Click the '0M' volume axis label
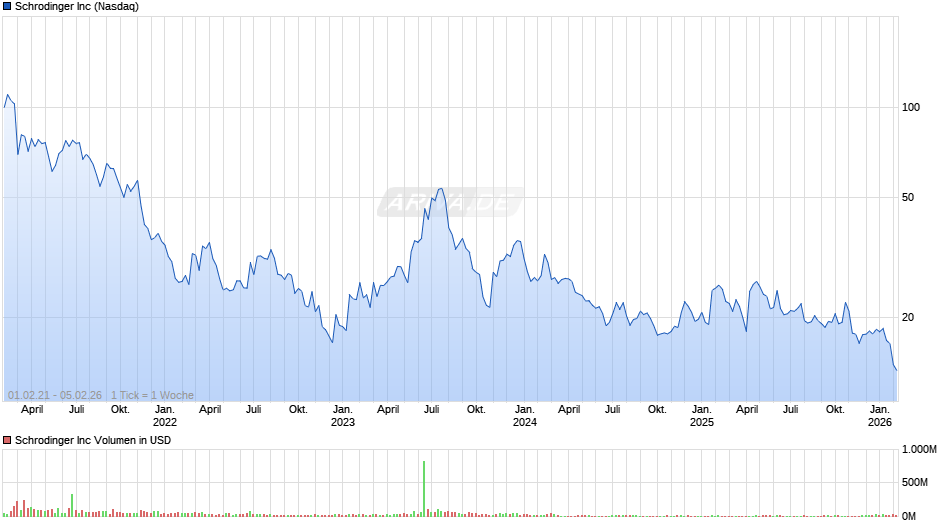This screenshot has width=940, height=526. click(909, 516)
